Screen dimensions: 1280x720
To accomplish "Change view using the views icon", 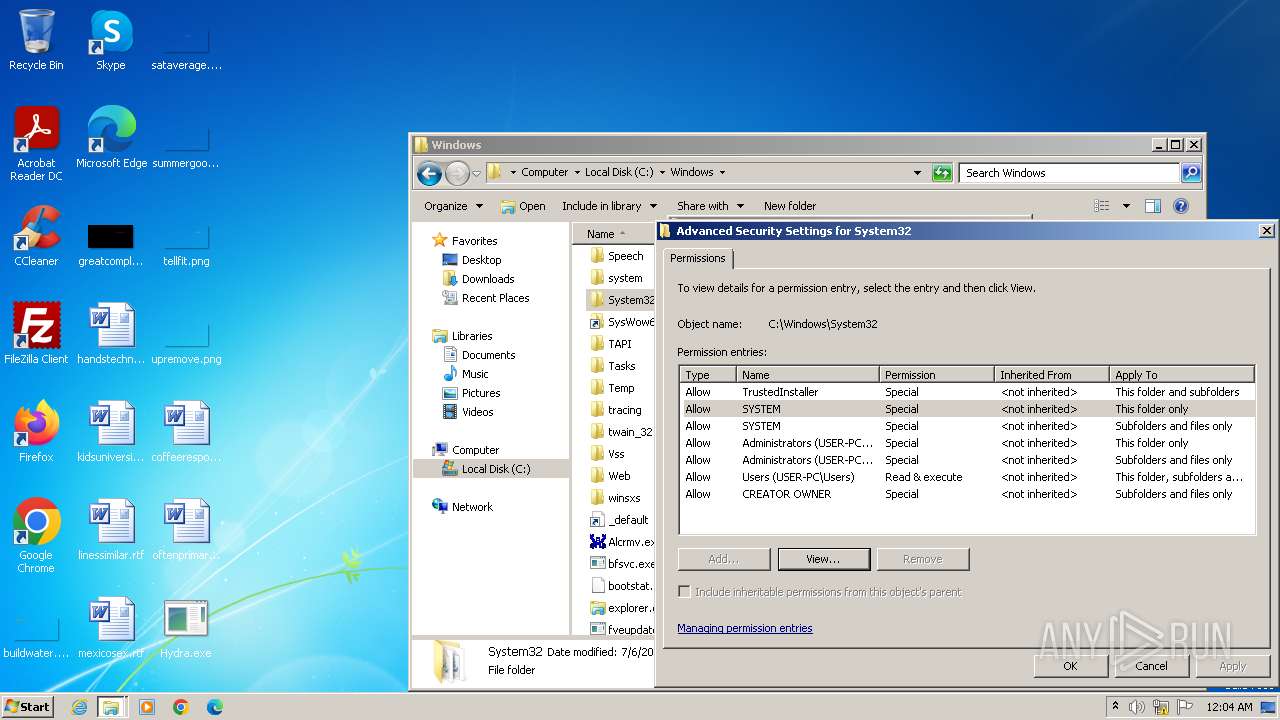I will coord(1102,206).
